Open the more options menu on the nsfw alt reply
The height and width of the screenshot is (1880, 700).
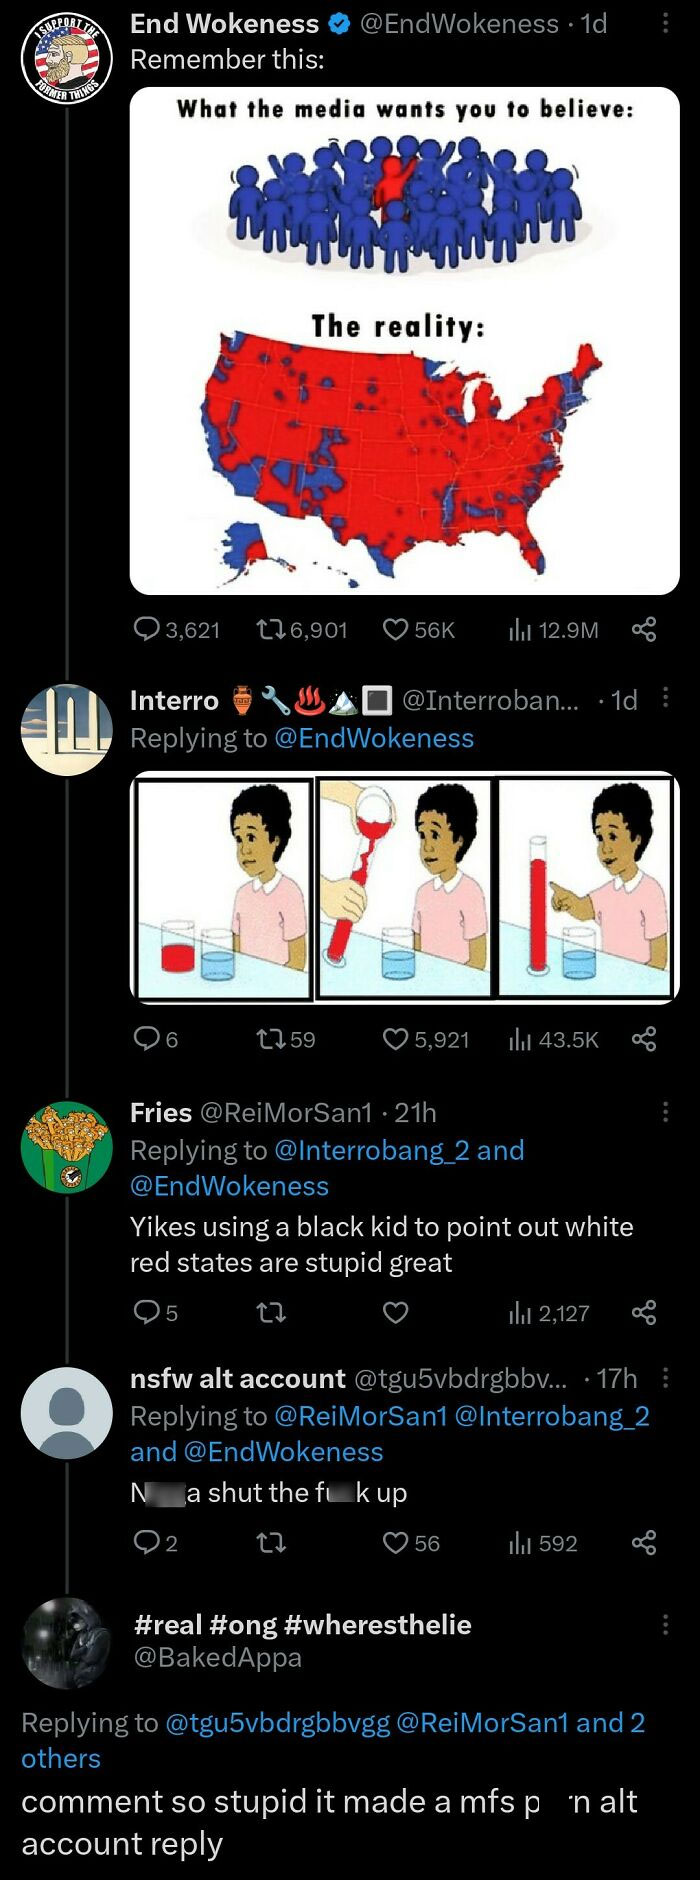[666, 1377]
